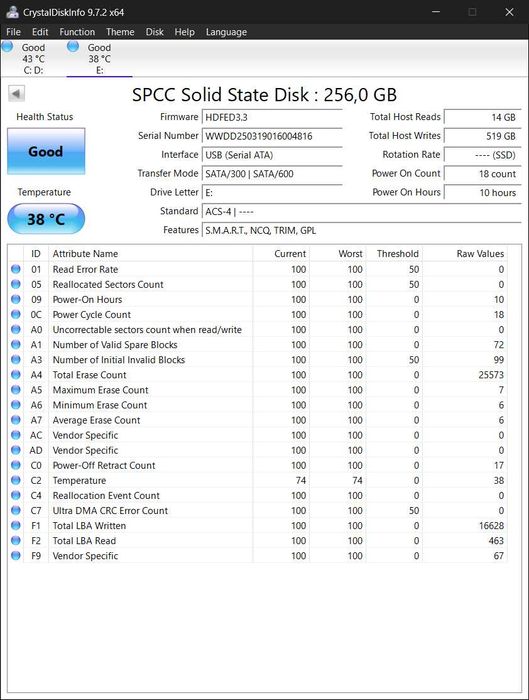The width and height of the screenshot is (529, 700).
Task: Click status icon for Minimum Erase Count
Action: [16, 404]
